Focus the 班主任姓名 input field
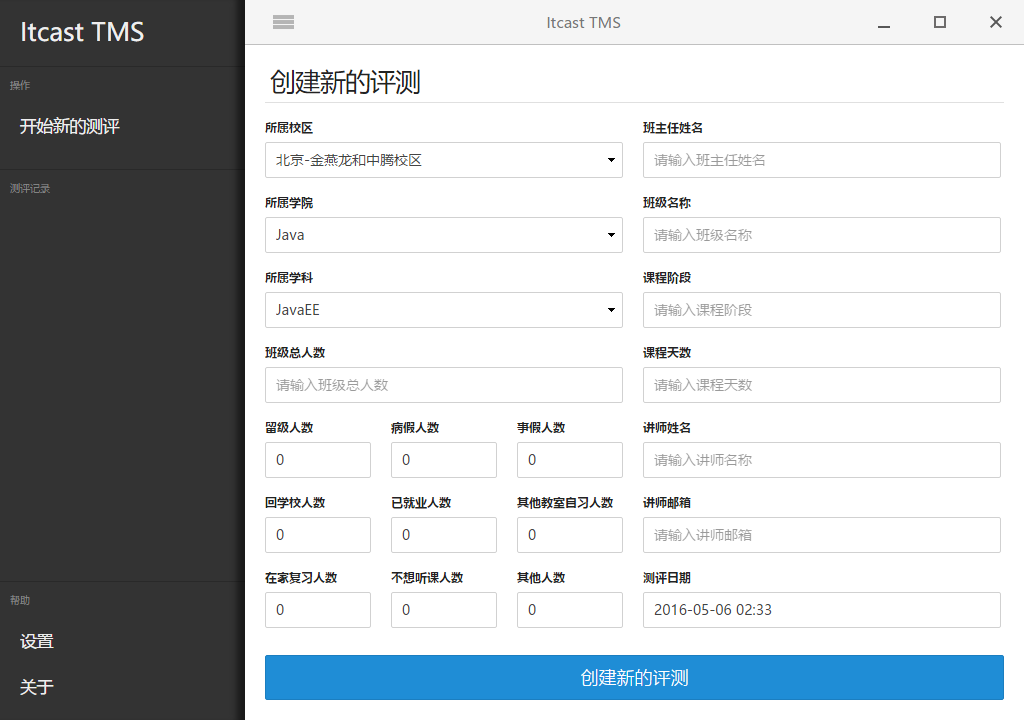Viewport: 1024px width, 720px height. click(x=822, y=160)
